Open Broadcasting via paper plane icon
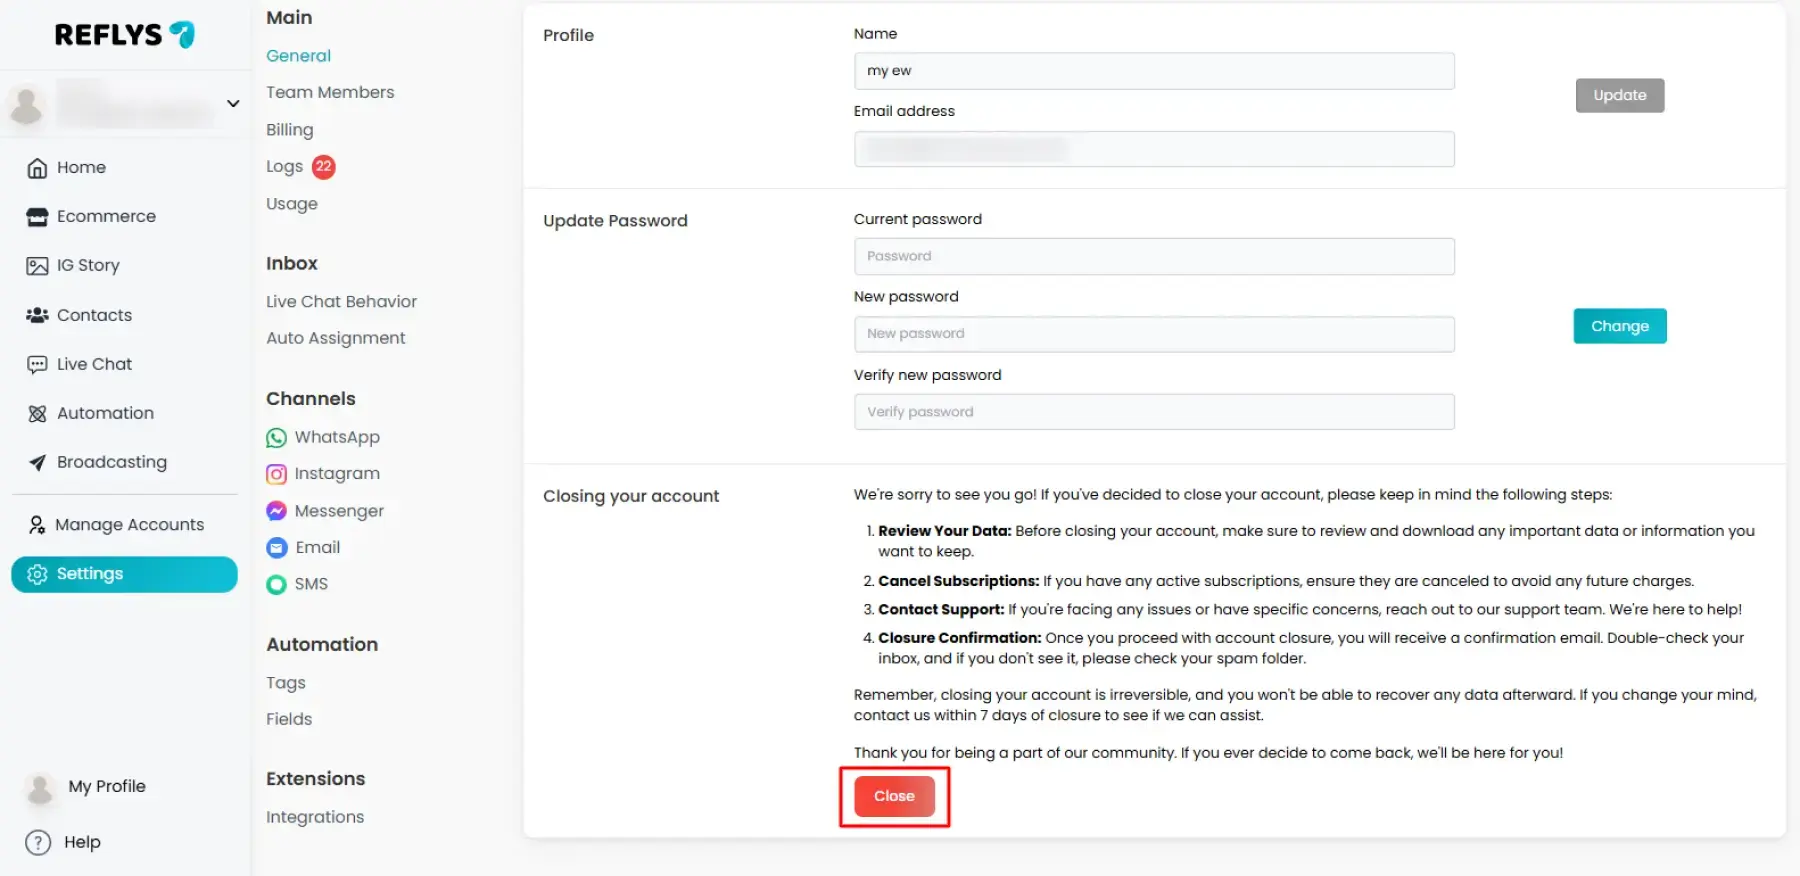This screenshot has height=876, width=1800. 37,462
